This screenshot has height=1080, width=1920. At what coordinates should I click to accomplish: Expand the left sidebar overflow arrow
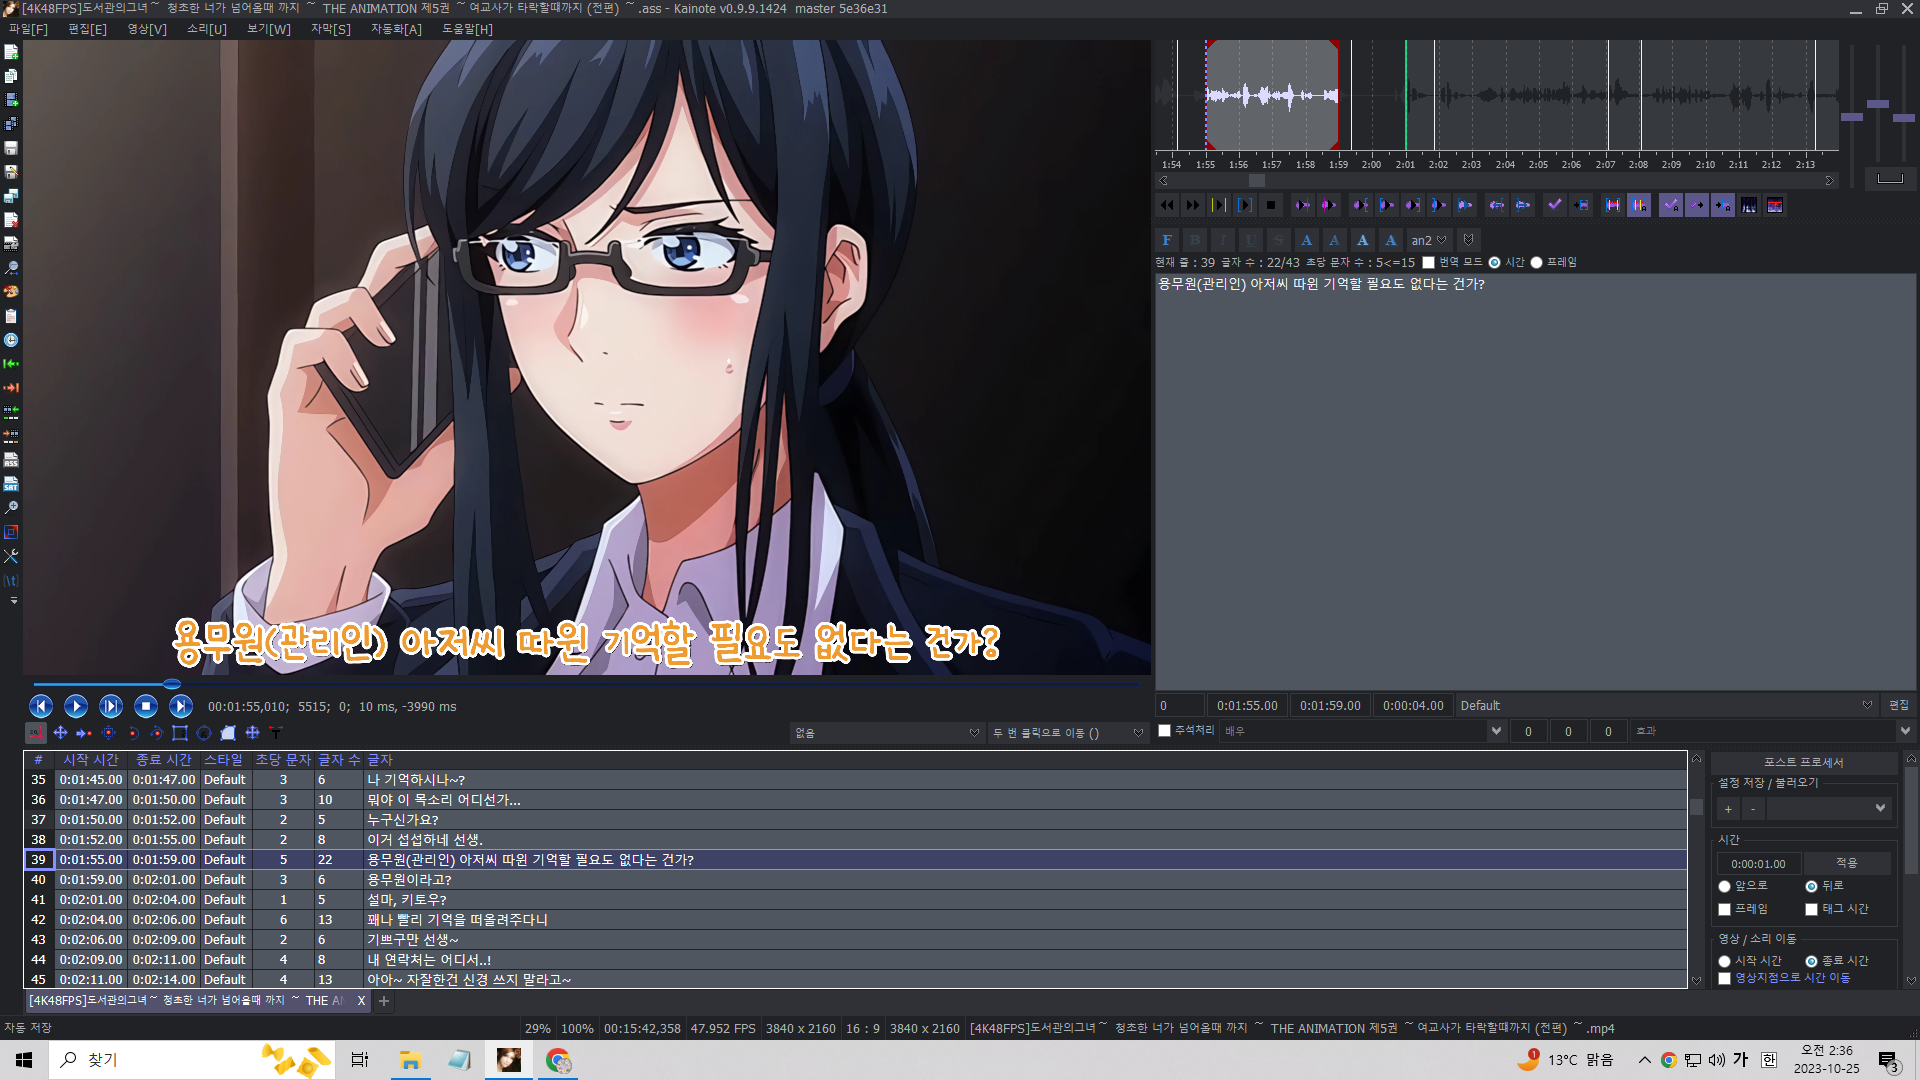click(x=13, y=601)
